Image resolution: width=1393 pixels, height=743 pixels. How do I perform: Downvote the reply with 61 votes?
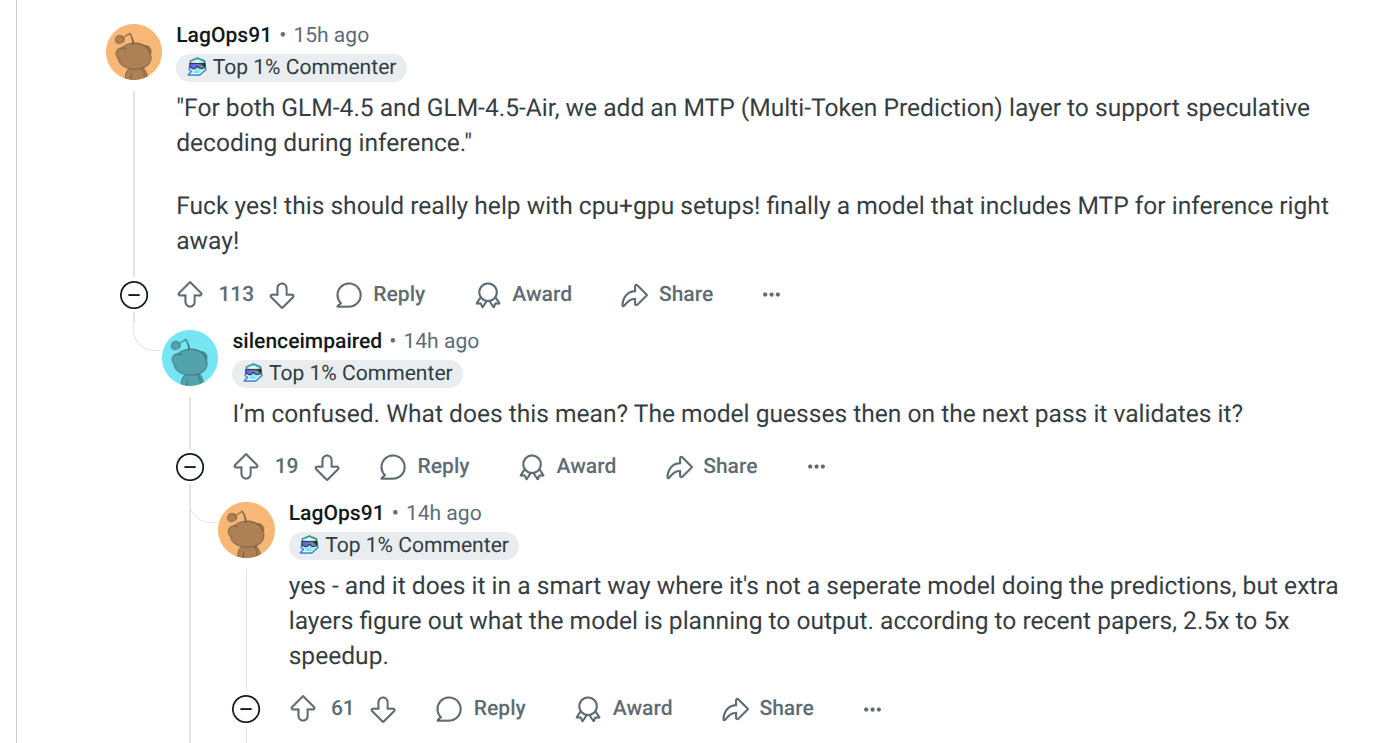tap(383, 709)
